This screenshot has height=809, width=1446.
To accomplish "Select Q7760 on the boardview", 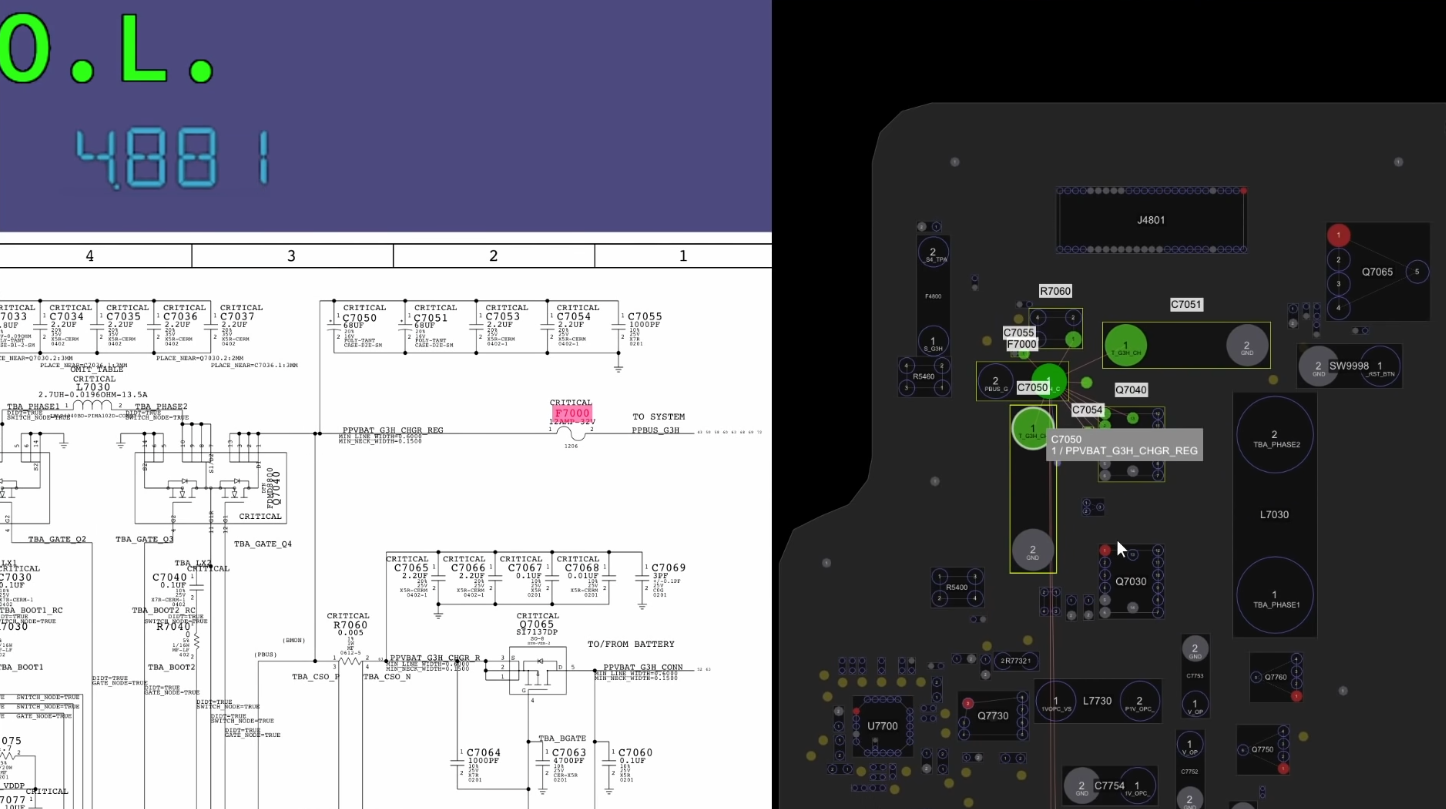I will click(x=1276, y=677).
